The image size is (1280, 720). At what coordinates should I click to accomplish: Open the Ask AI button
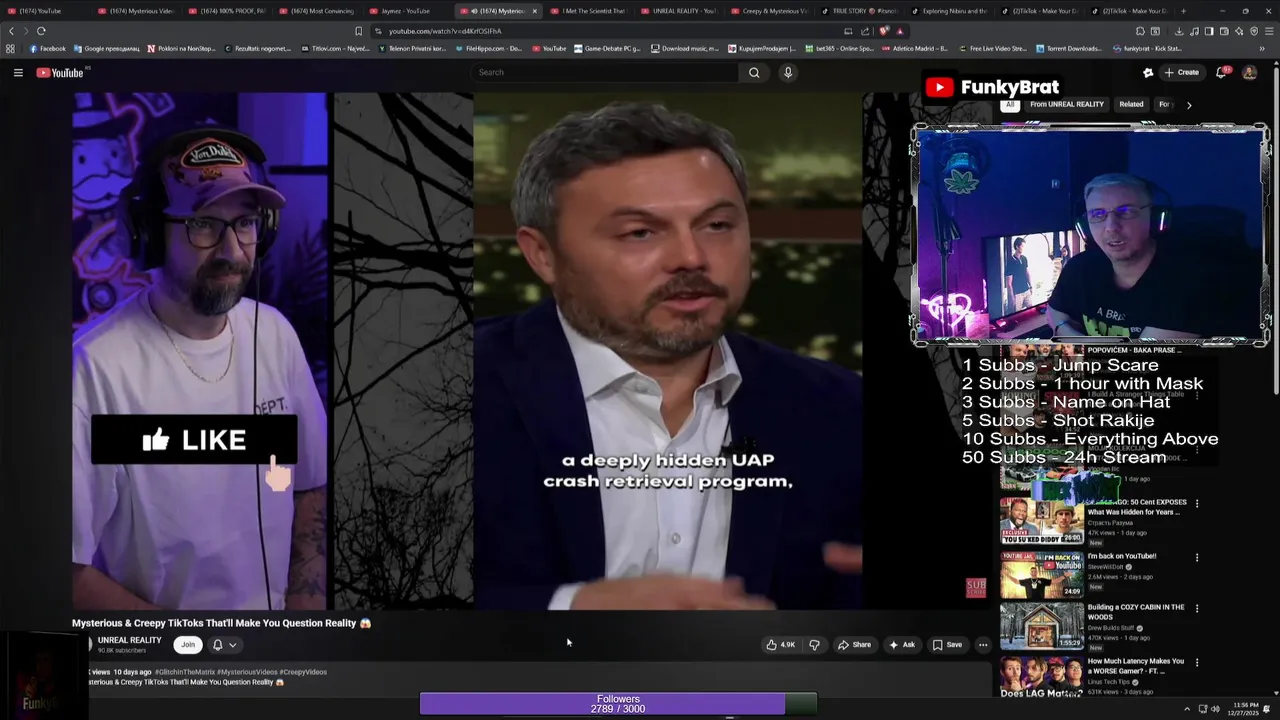tap(902, 645)
